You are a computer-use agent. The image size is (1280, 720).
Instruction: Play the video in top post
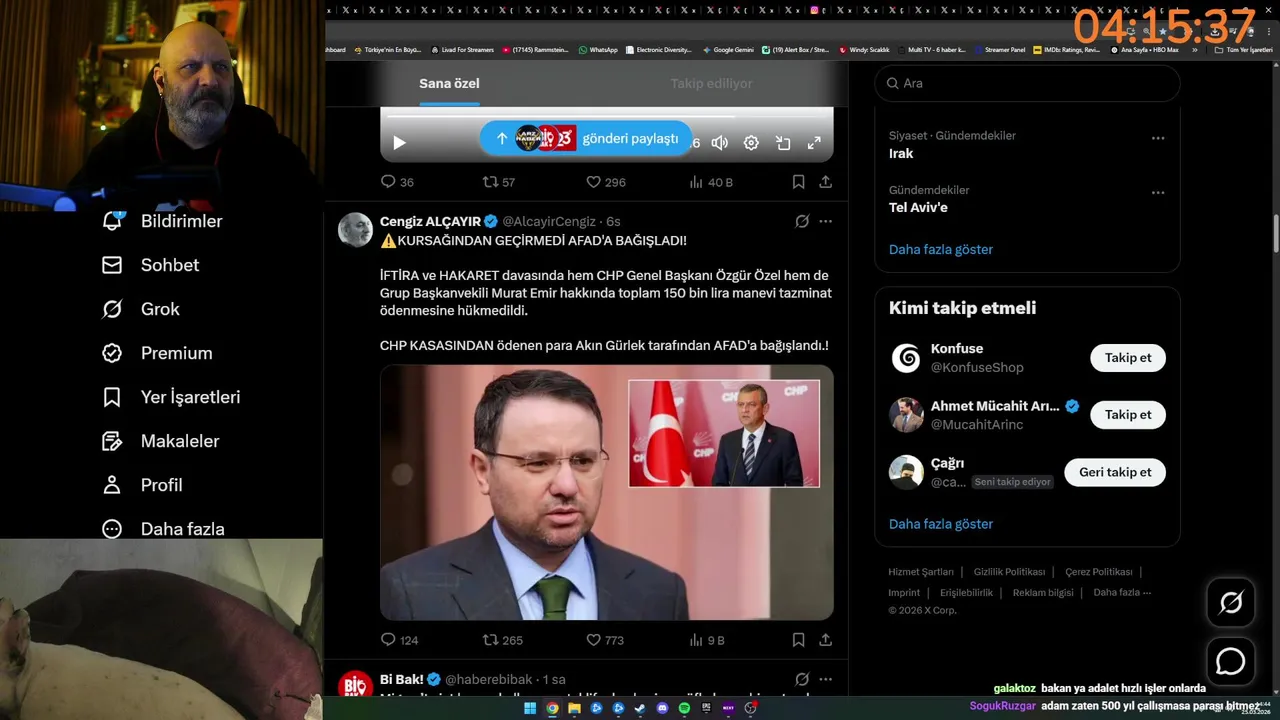(x=399, y=143)
